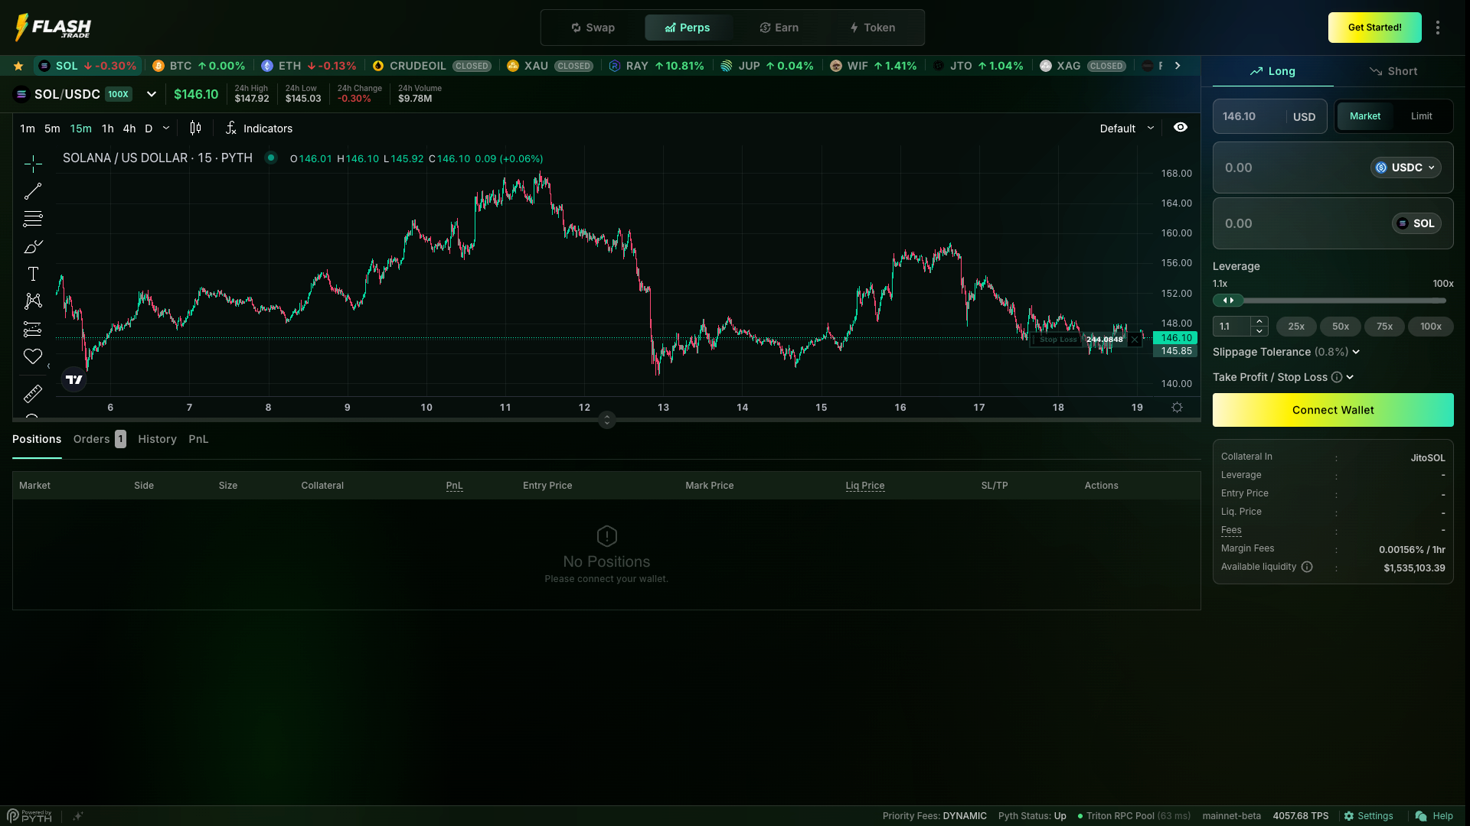
Task: Click the USDC amount input field
Action: (x=1285, y=168)
